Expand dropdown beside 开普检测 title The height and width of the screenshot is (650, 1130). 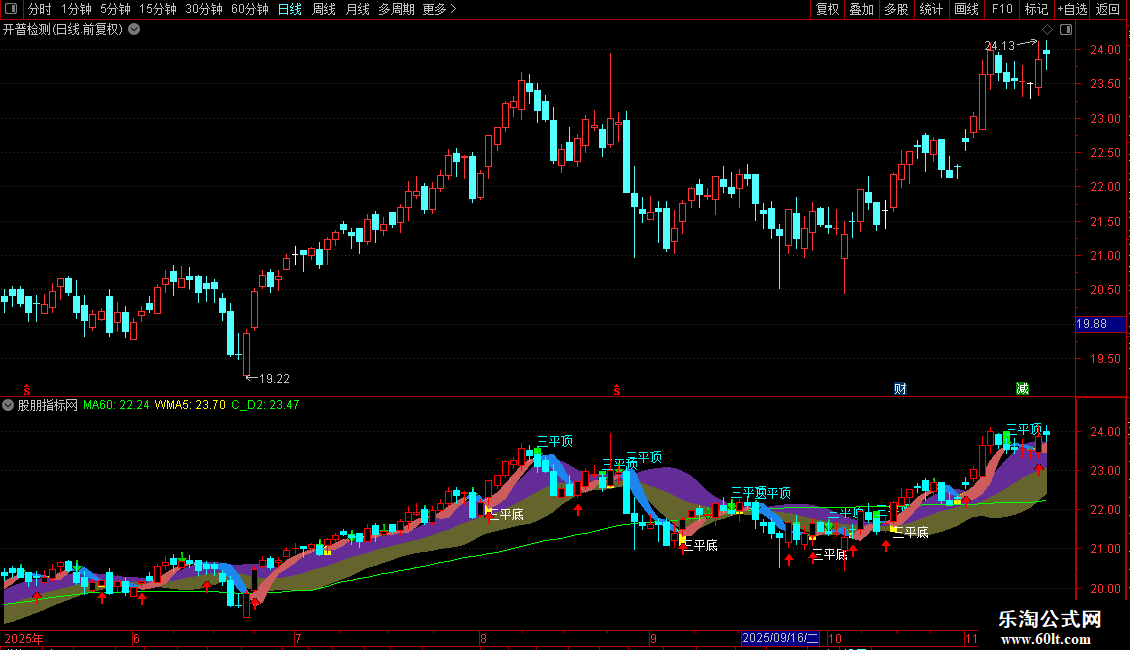click(134, 30)
